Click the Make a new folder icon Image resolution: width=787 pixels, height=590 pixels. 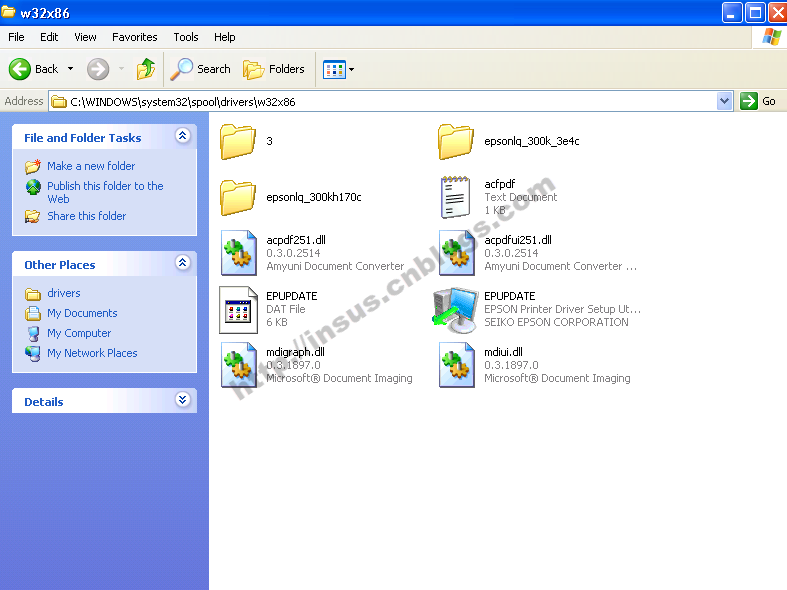click(x=33, y=166)
